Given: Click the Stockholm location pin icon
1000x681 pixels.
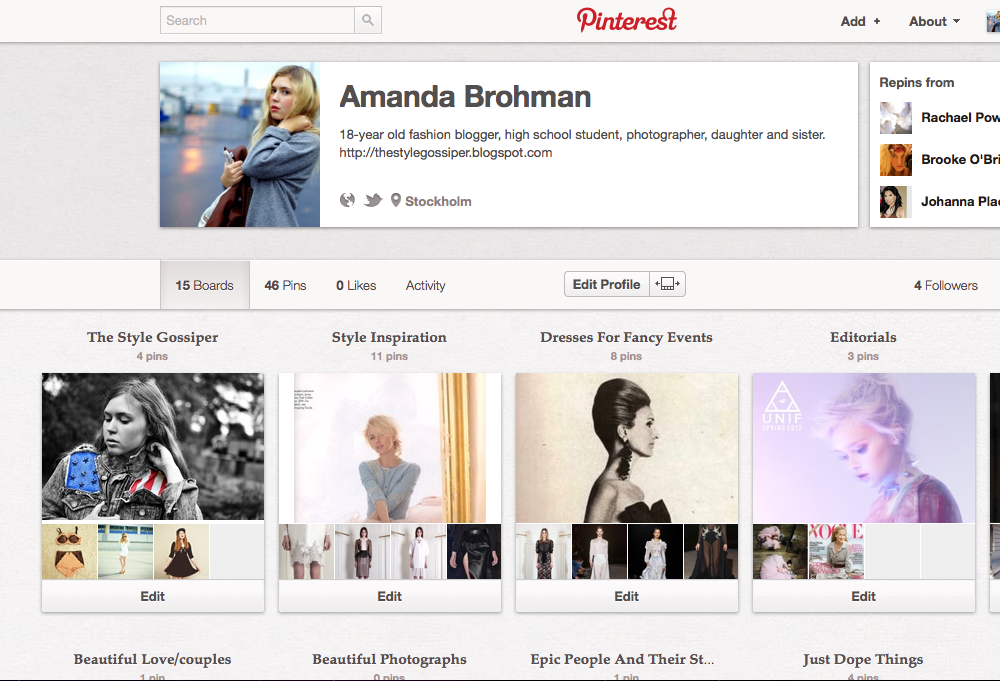Looking at the screenshot, I should pyautogui.click(x=396, y=200).
